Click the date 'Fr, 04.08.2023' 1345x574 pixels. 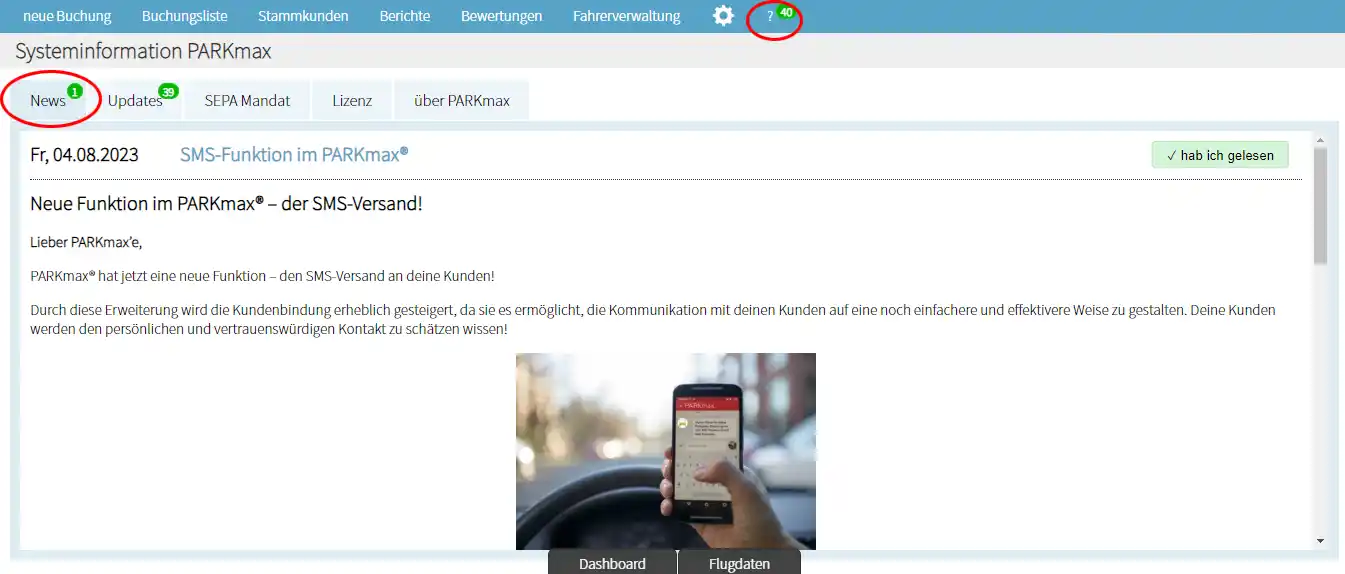click(84, 155)
